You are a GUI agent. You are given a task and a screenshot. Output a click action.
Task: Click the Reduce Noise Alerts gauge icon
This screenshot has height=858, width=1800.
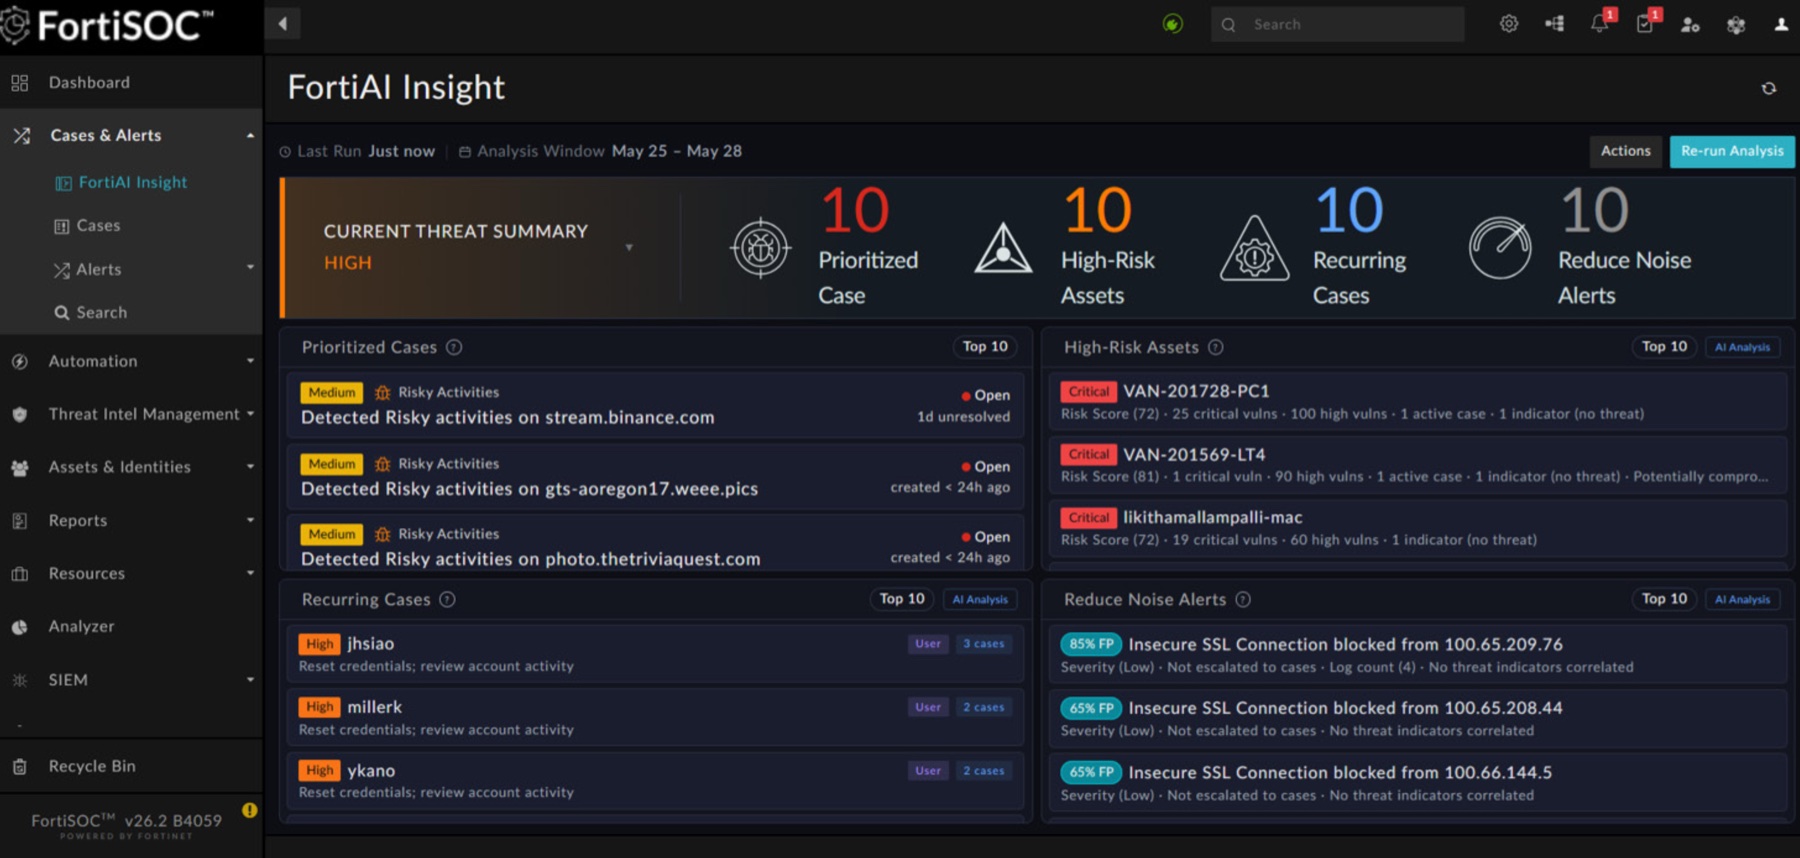pyautogui.click(x=1500, y=248)
